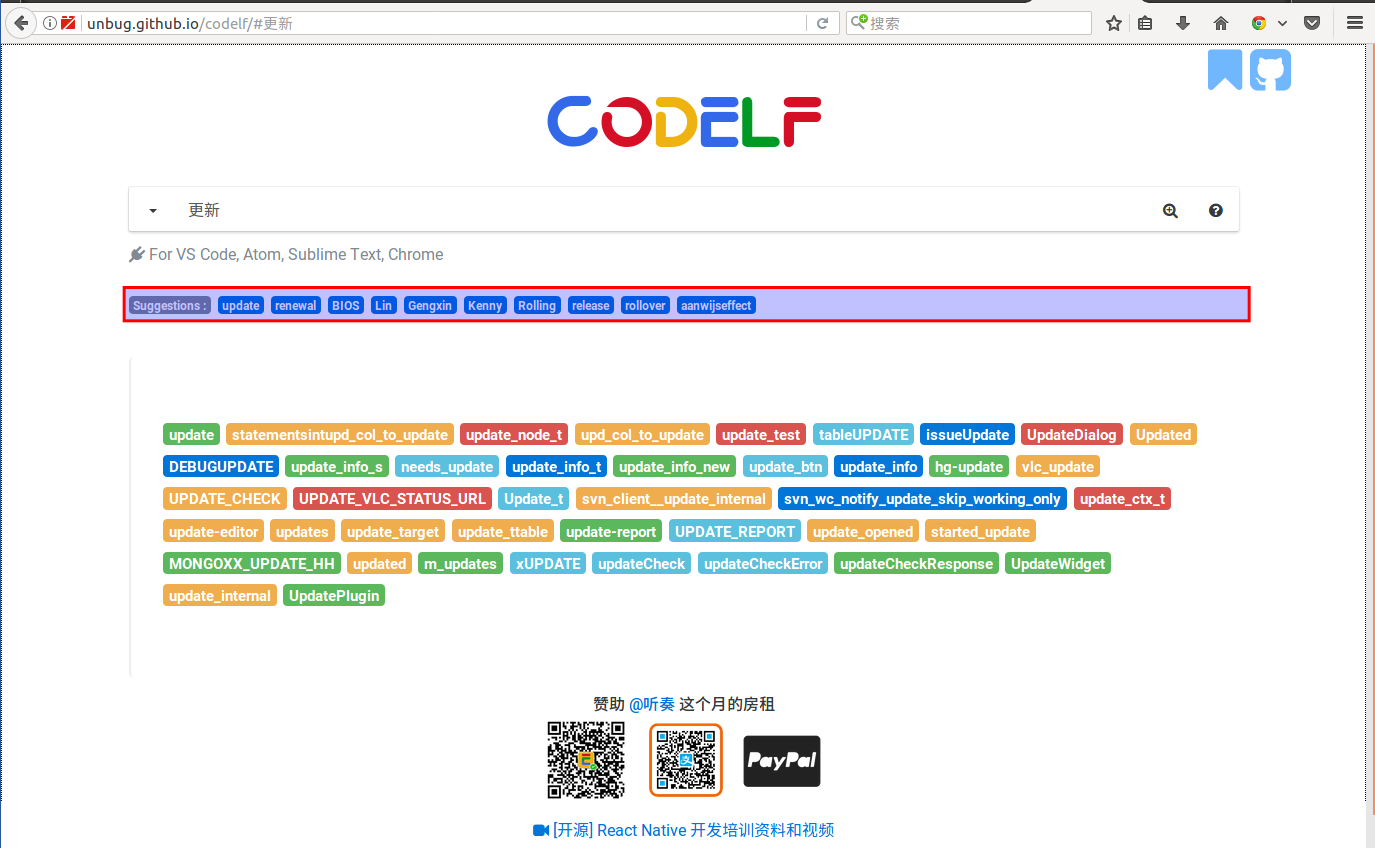Select the 'aanwijseffect' suggestion tag

point(717,305)
